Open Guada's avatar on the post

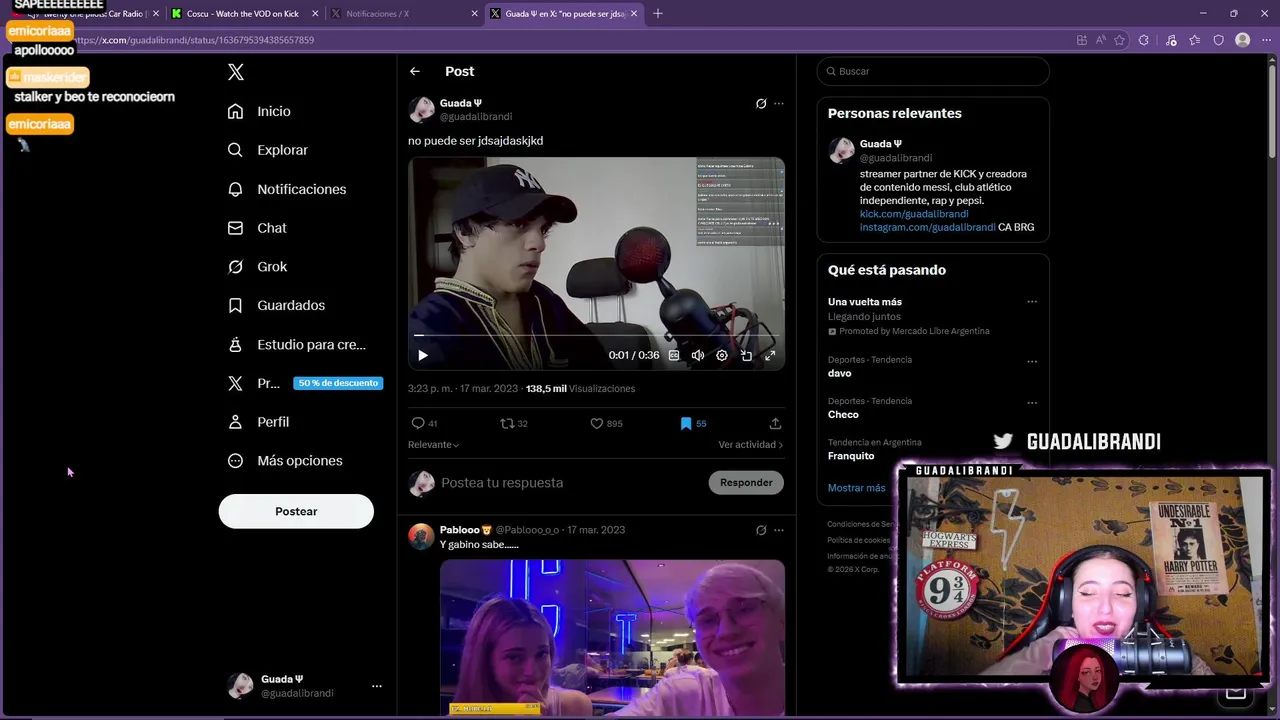(422, 110)
